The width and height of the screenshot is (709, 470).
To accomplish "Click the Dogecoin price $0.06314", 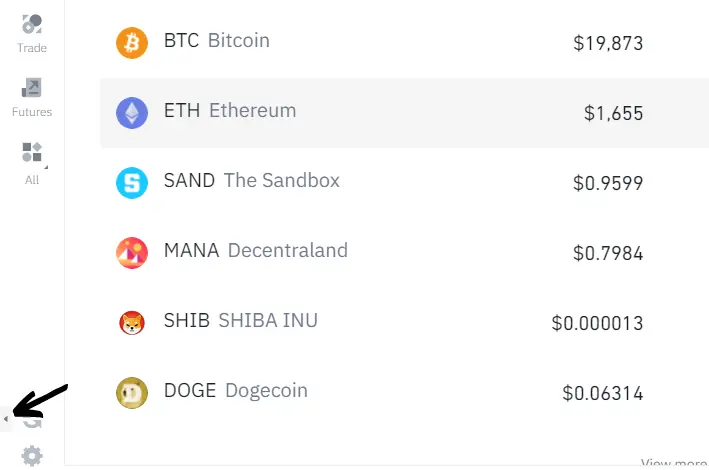I will coord(603,393).
